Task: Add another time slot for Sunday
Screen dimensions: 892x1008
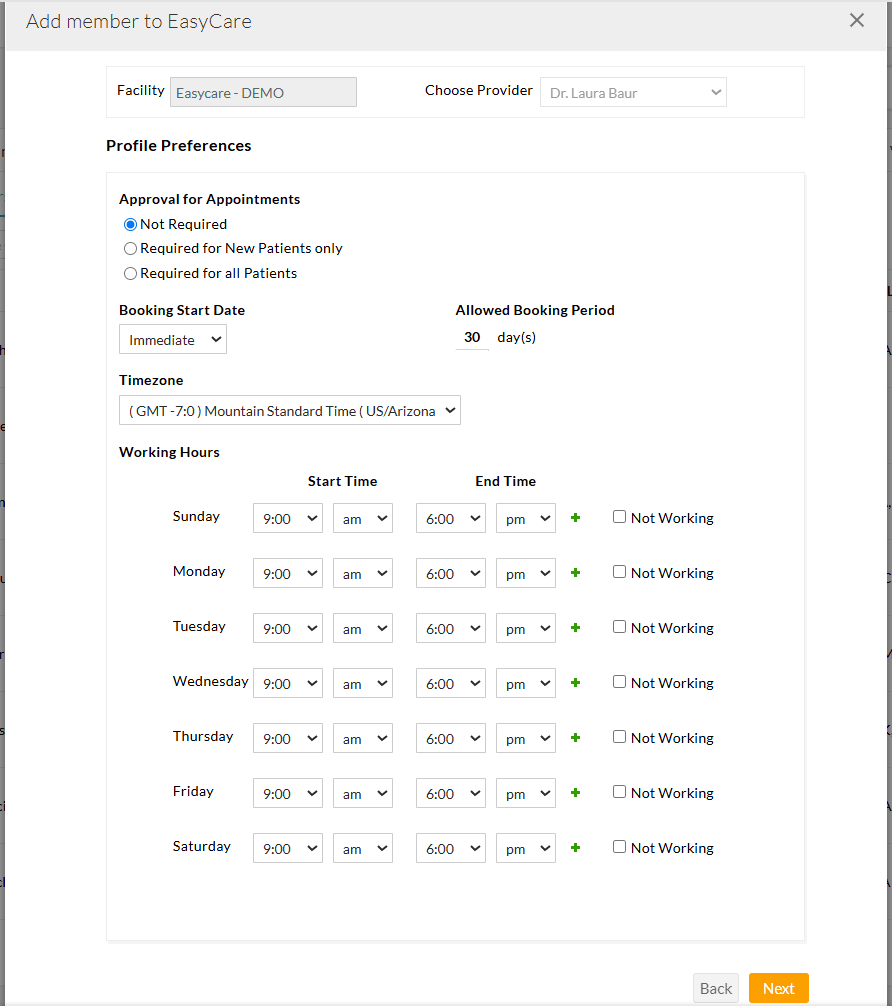Action: click(574, 517)
